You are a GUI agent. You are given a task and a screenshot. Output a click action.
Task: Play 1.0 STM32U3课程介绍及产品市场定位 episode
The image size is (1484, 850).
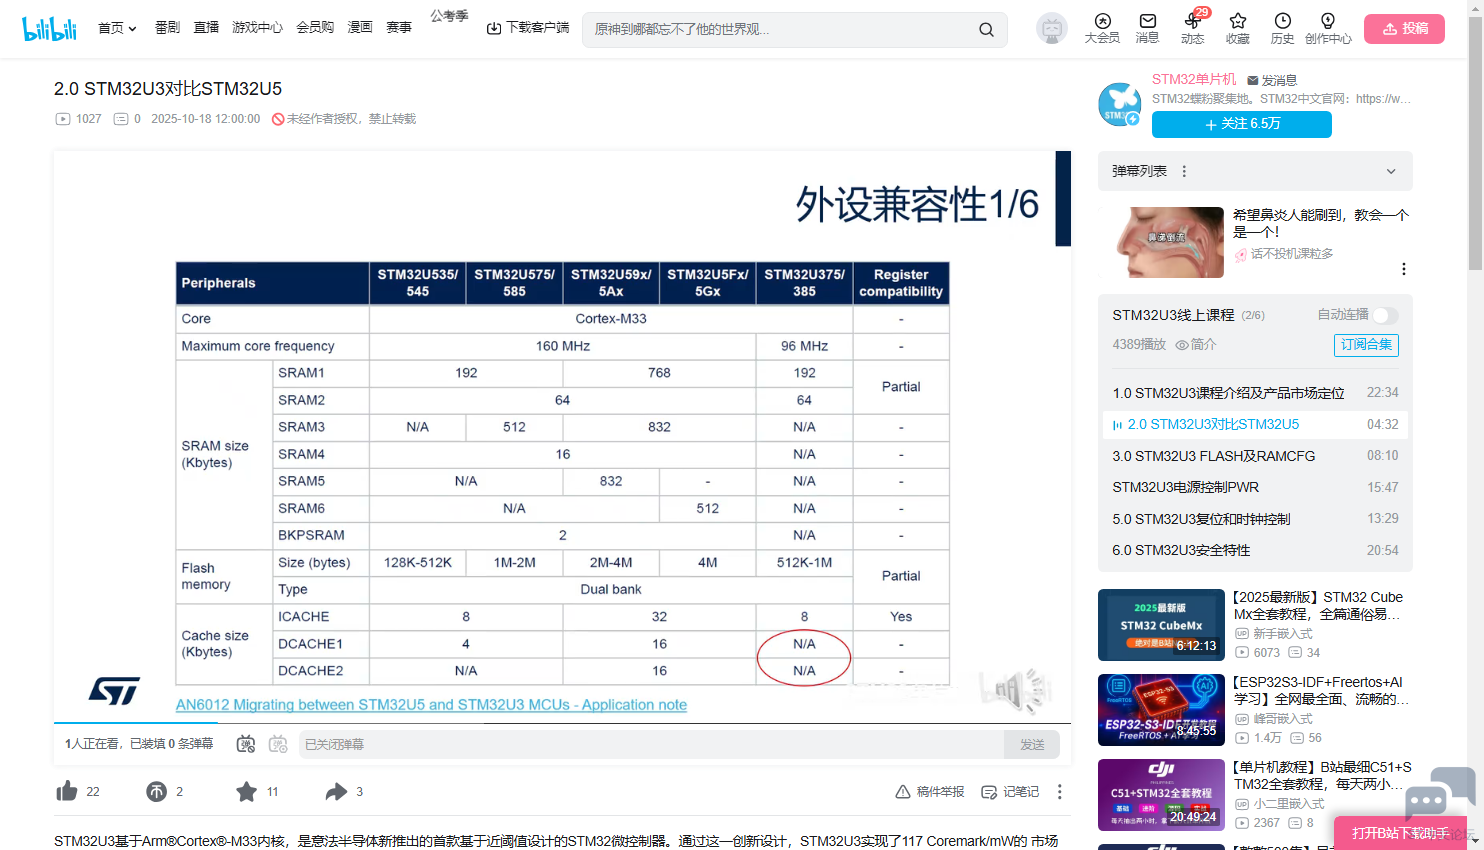pyautogui.click(x=1255, y=393)
